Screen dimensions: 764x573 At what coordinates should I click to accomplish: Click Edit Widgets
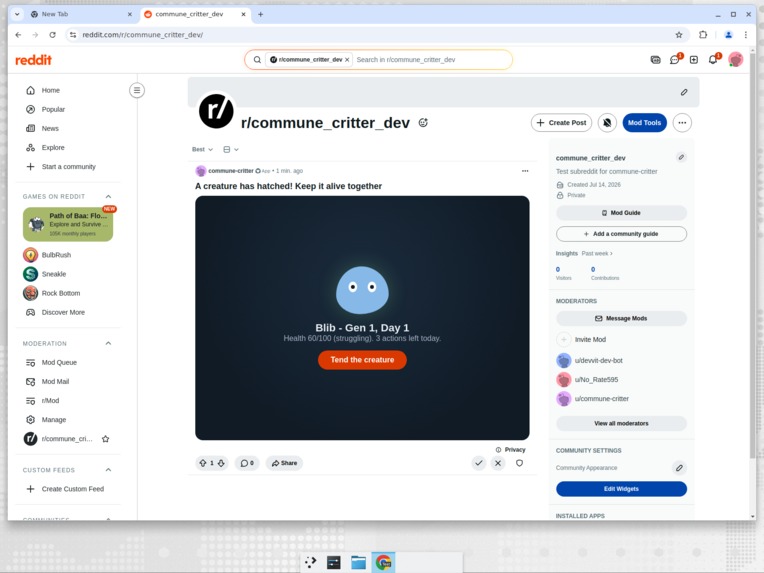click(621, 489)
